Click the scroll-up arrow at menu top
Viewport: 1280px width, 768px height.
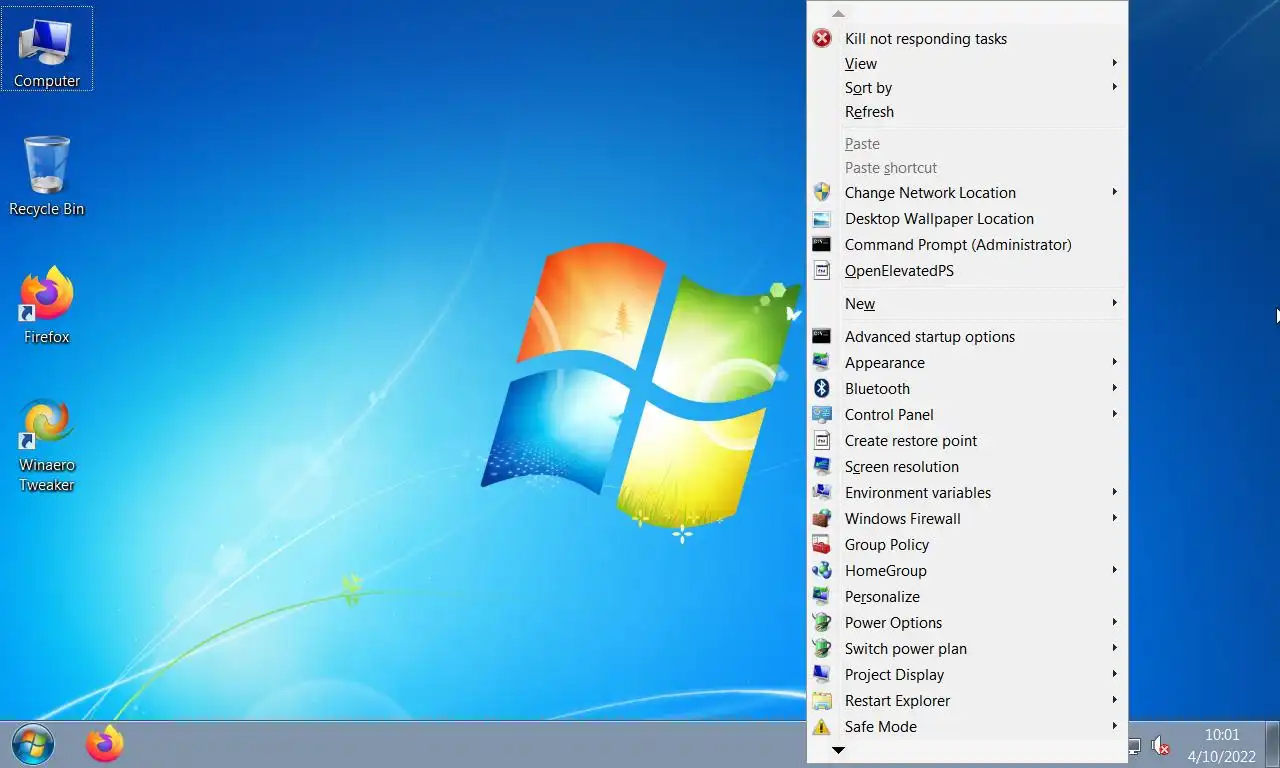click(838, 14)
